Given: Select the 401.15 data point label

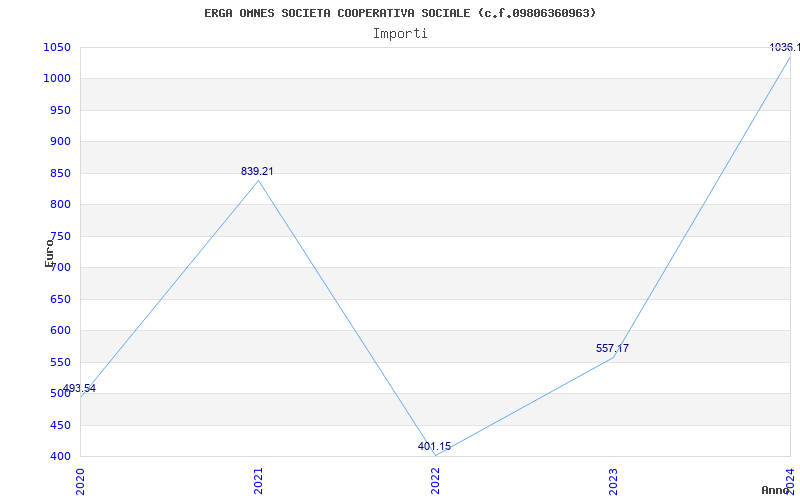Looking at the screenshot, I should 434,446.
